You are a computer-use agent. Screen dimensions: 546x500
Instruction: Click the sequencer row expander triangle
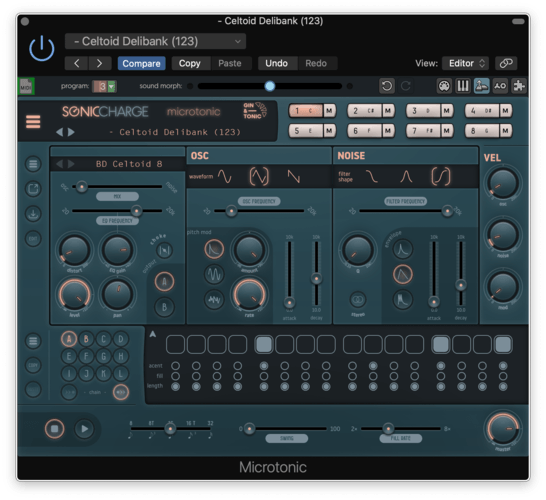[x=153, y=334]
